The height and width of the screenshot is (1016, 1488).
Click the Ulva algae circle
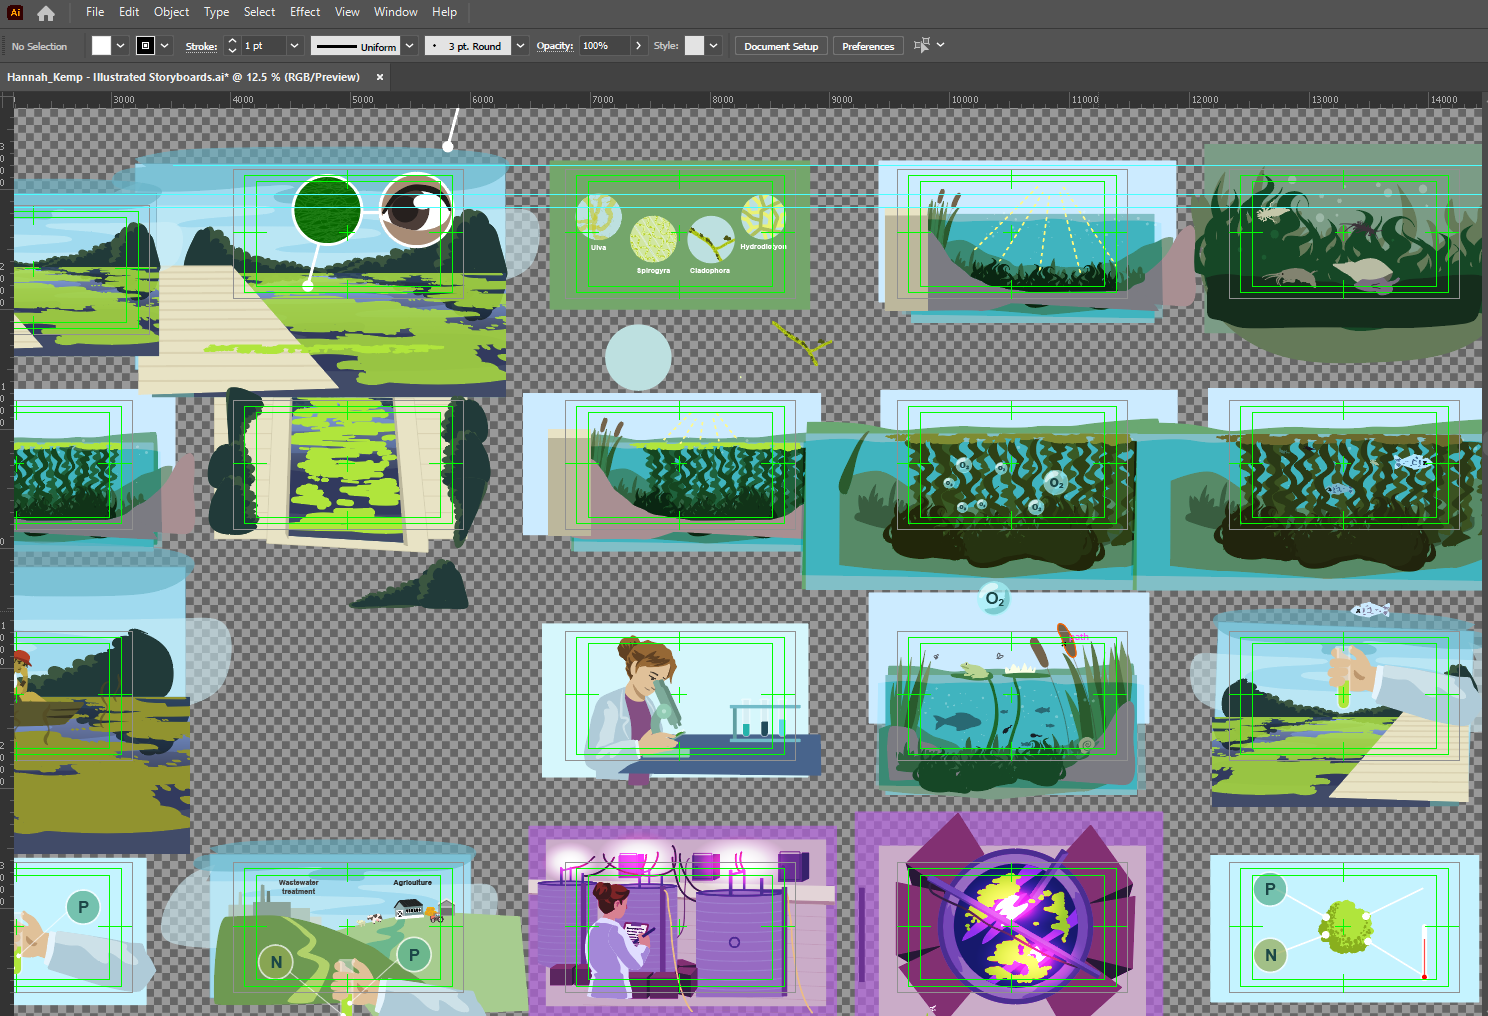coord(599,217)
